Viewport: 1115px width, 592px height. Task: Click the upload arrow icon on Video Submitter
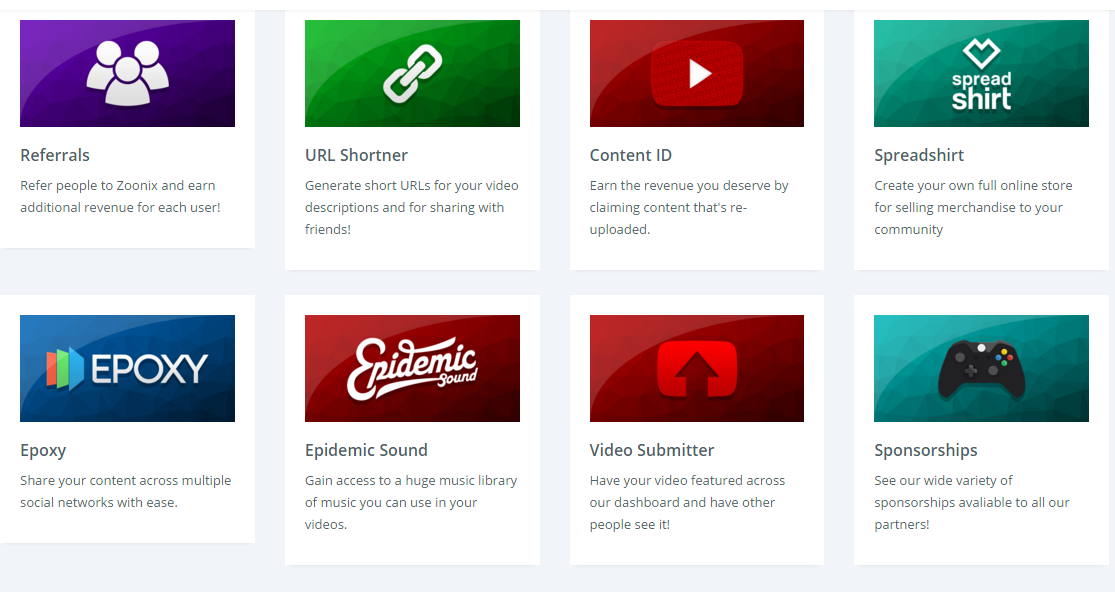[697, 369]
